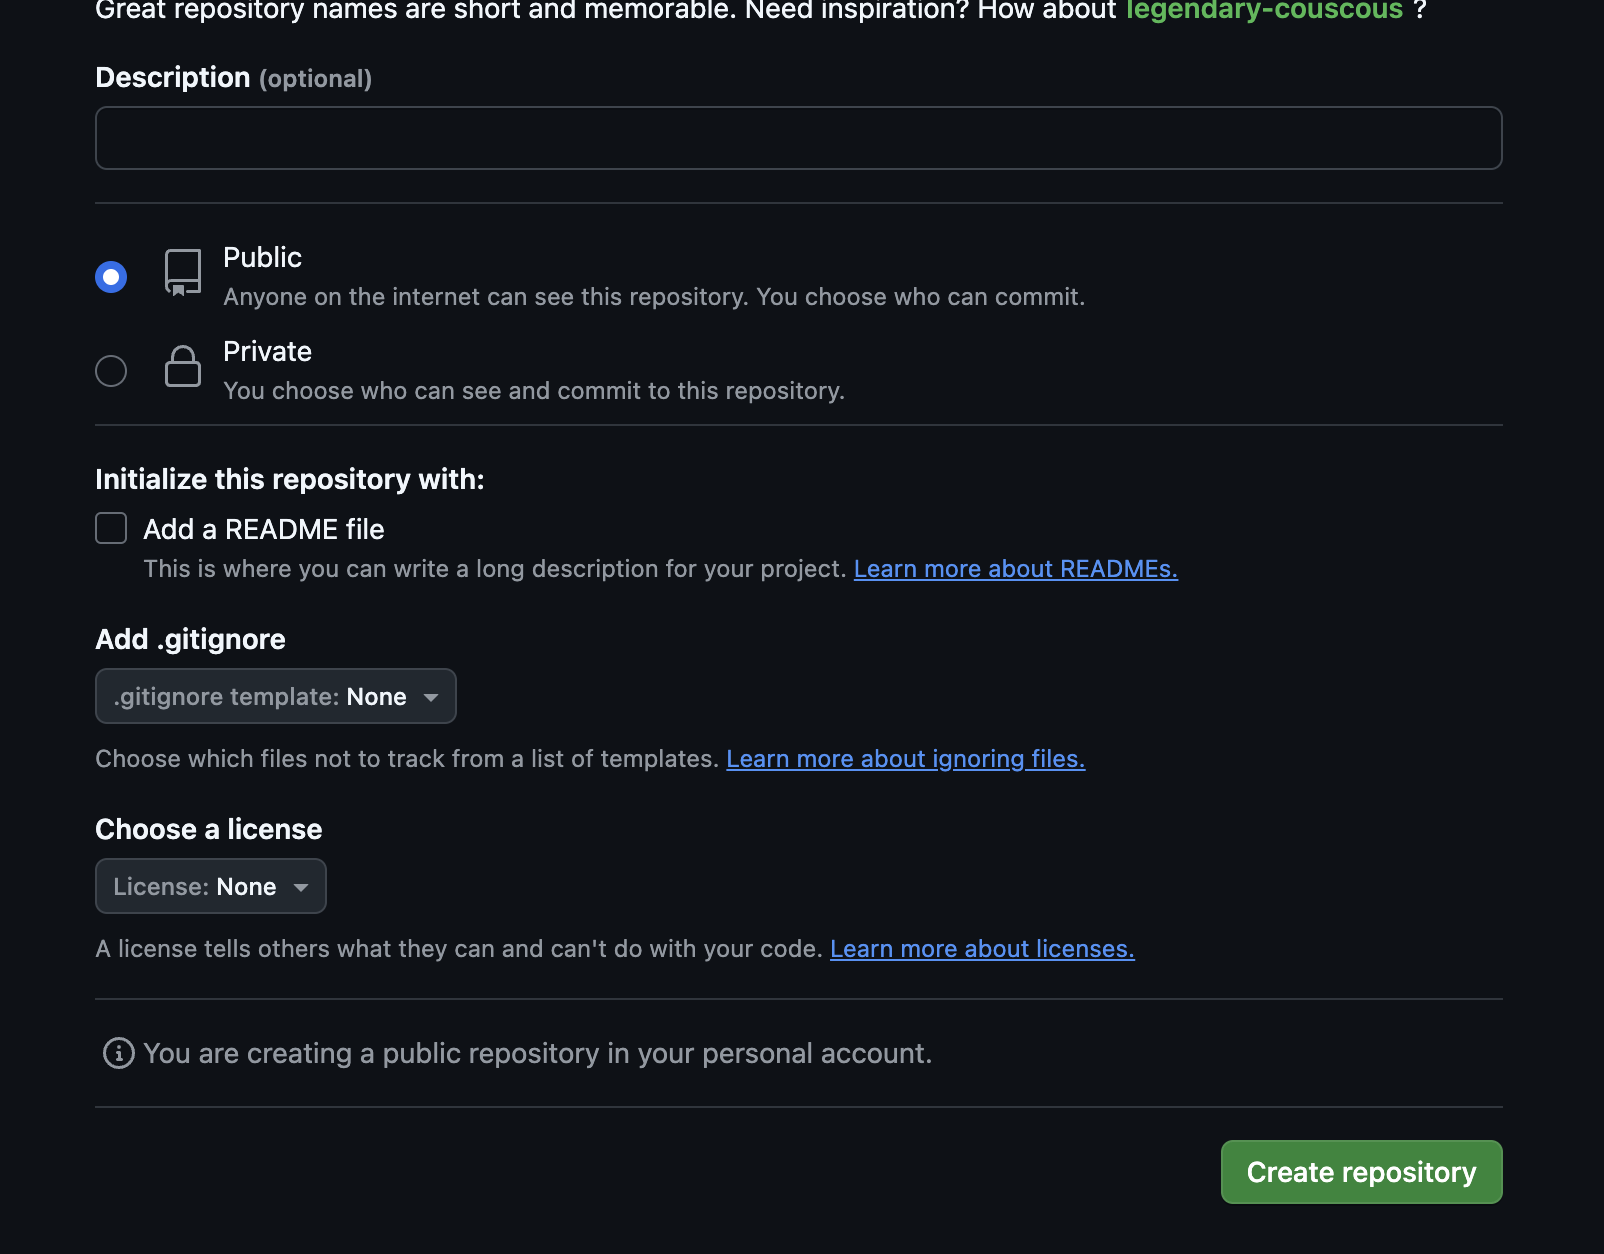Click the Public label text
1604x1254 pixels.
click(x=262, y=257)
